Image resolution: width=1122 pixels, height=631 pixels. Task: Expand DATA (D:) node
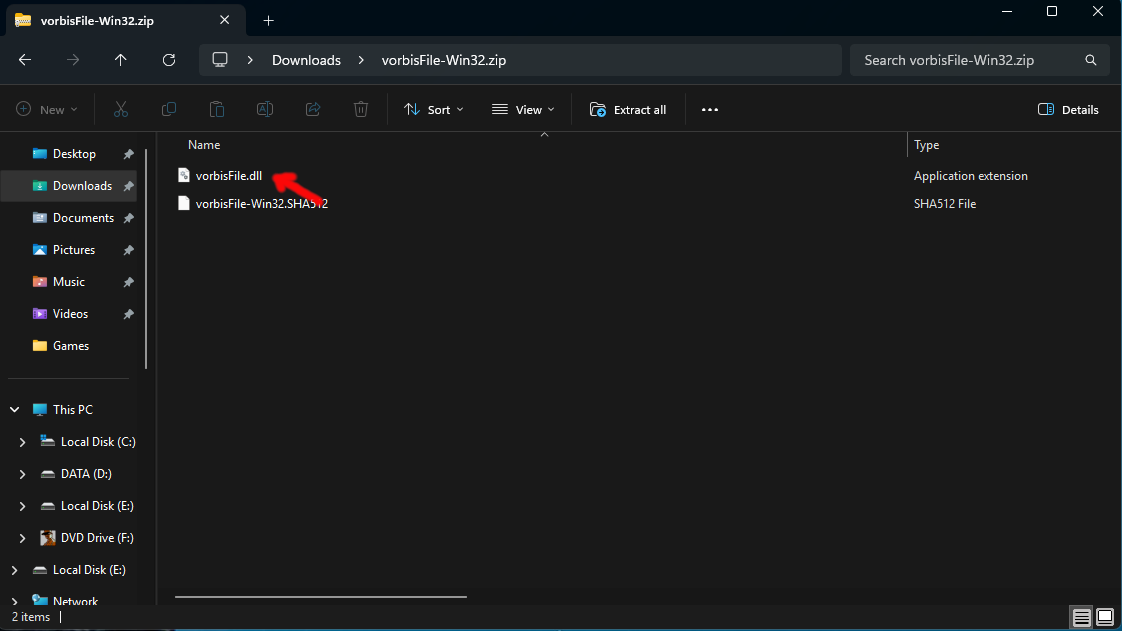point(22,474)
